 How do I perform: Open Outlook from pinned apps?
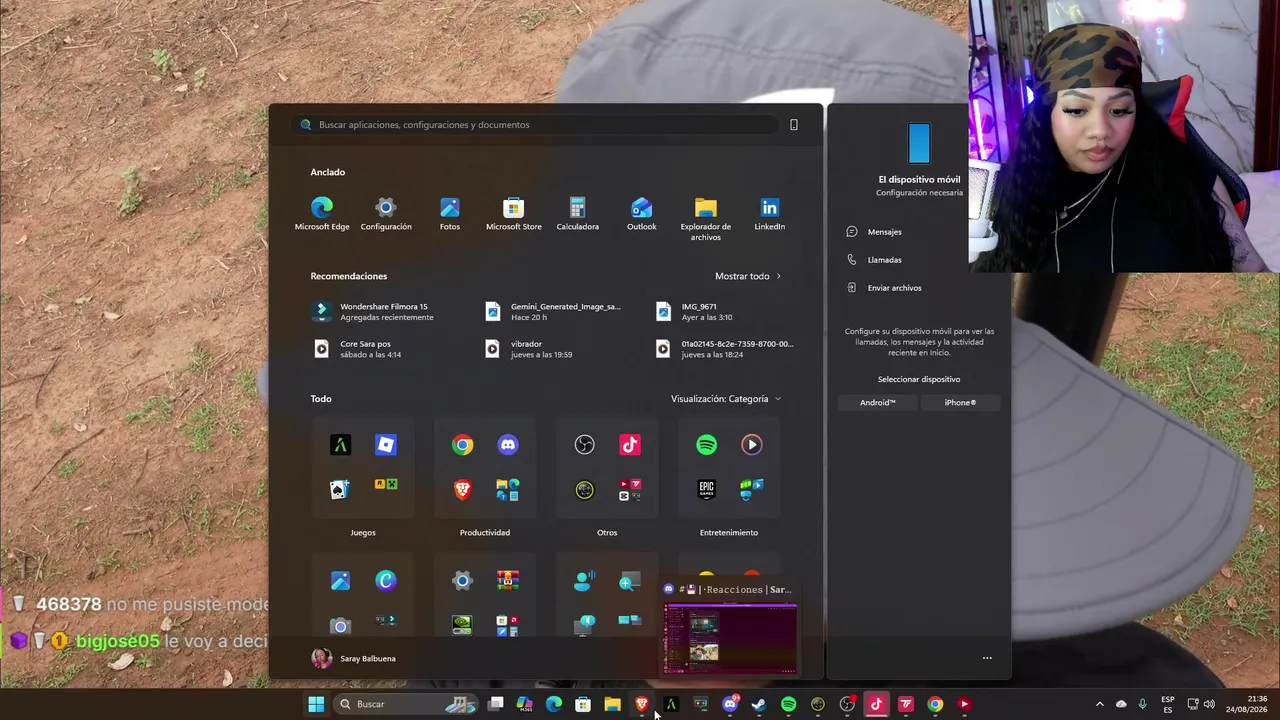point(642,214)
